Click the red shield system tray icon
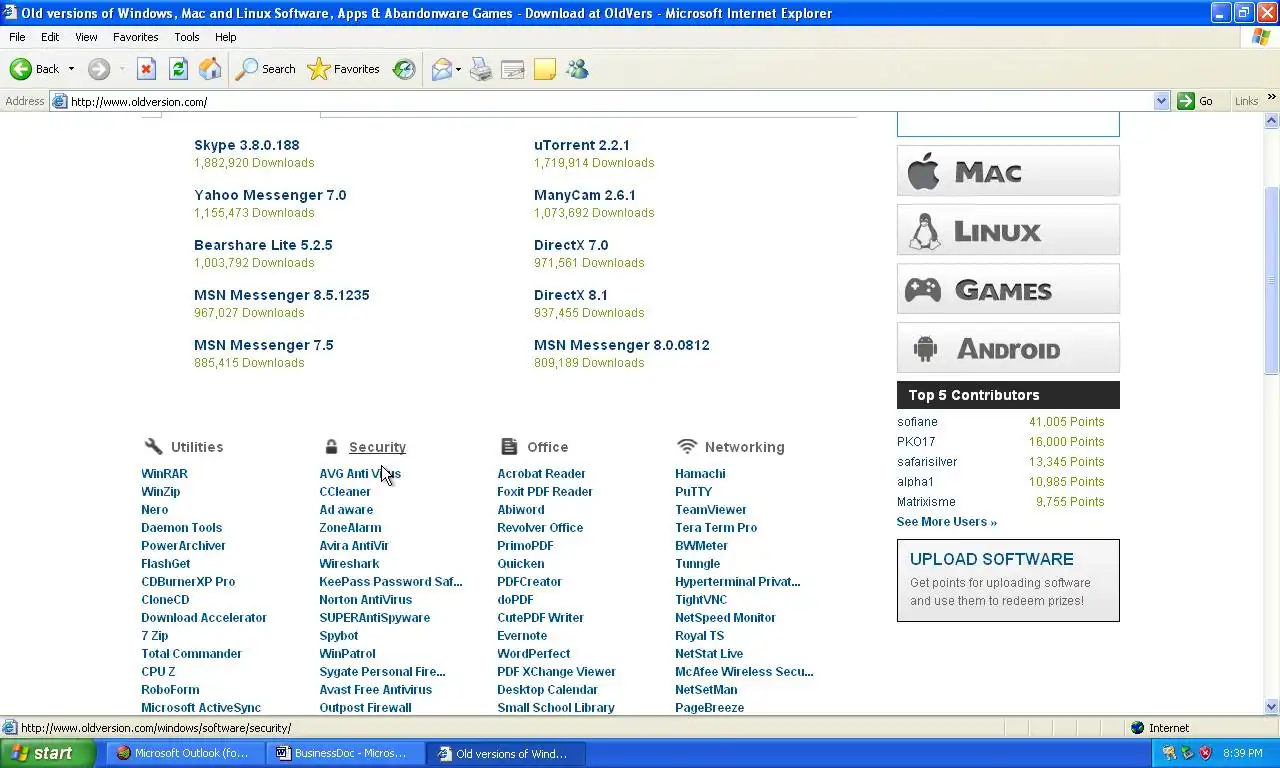The height and width of the screenshot is (768, 1280). tap(1206, 753)
